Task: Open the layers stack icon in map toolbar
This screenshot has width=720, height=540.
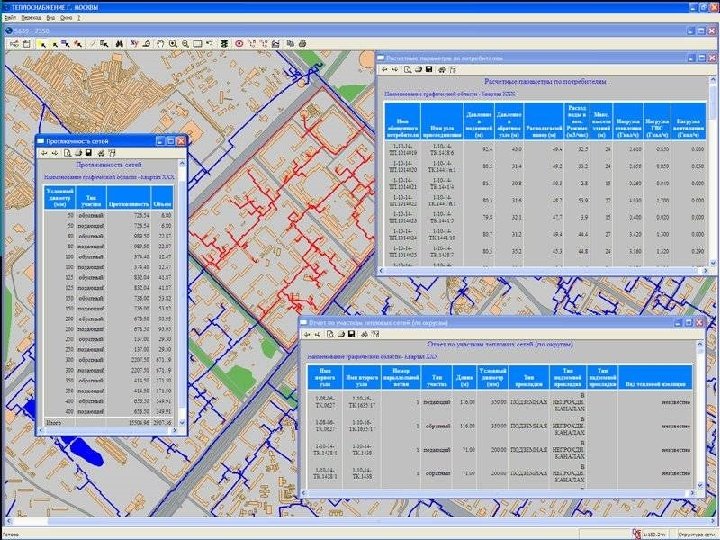Action: 224,44
